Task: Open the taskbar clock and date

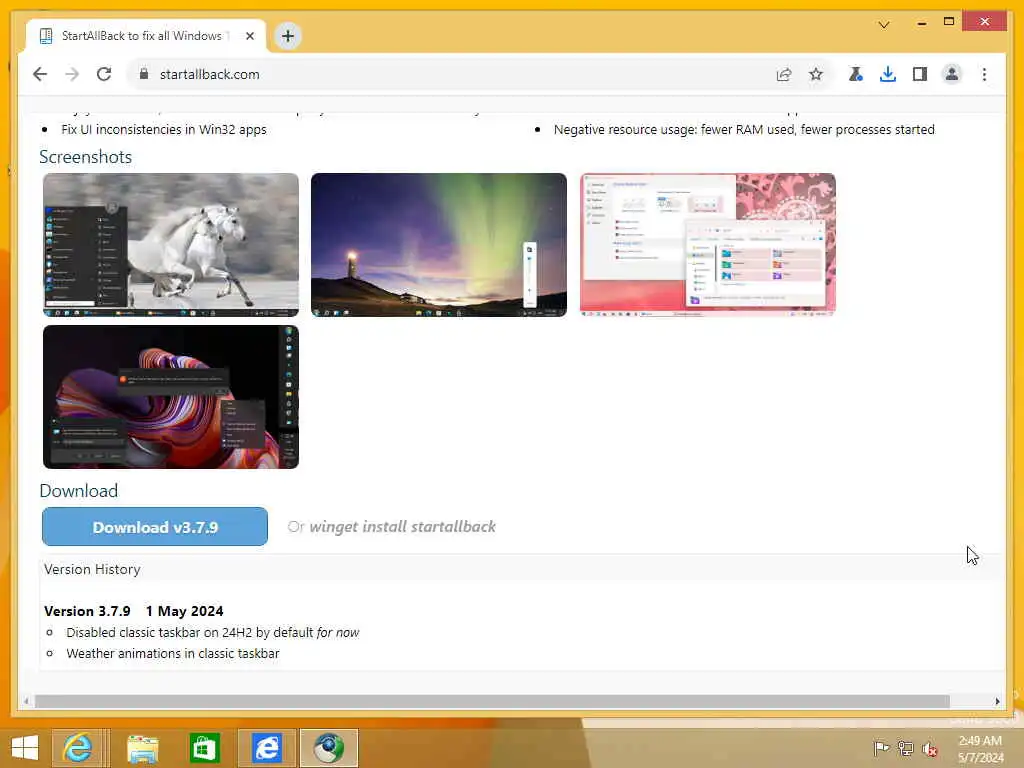Action: coord(980,749)
